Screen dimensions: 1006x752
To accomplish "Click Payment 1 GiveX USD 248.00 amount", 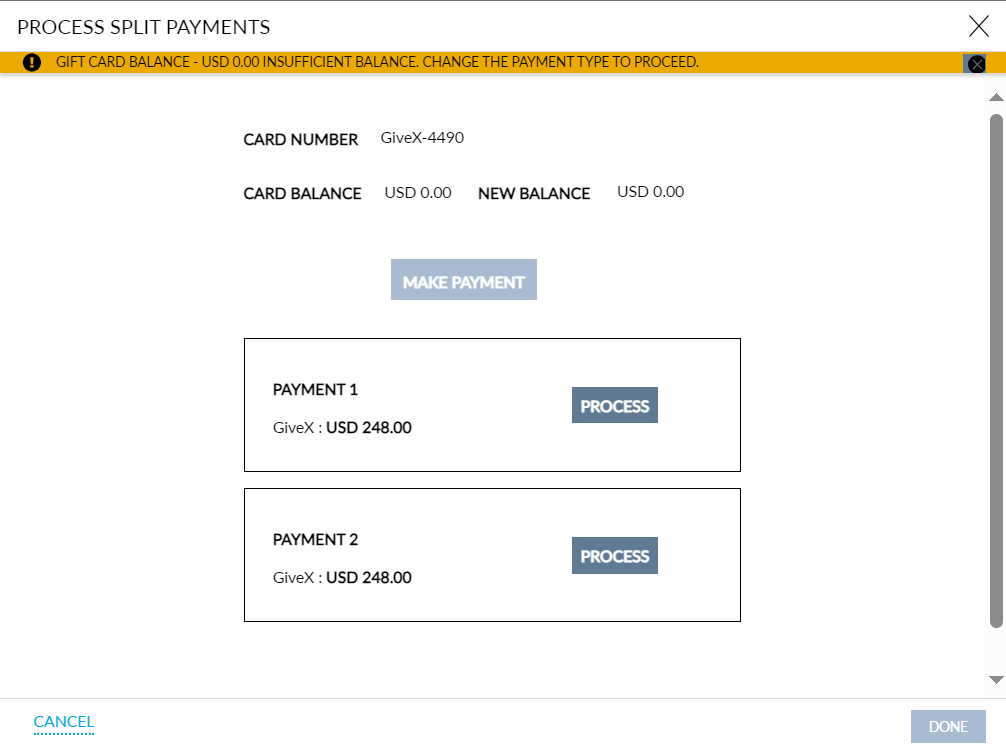I will tap(342, 428).
